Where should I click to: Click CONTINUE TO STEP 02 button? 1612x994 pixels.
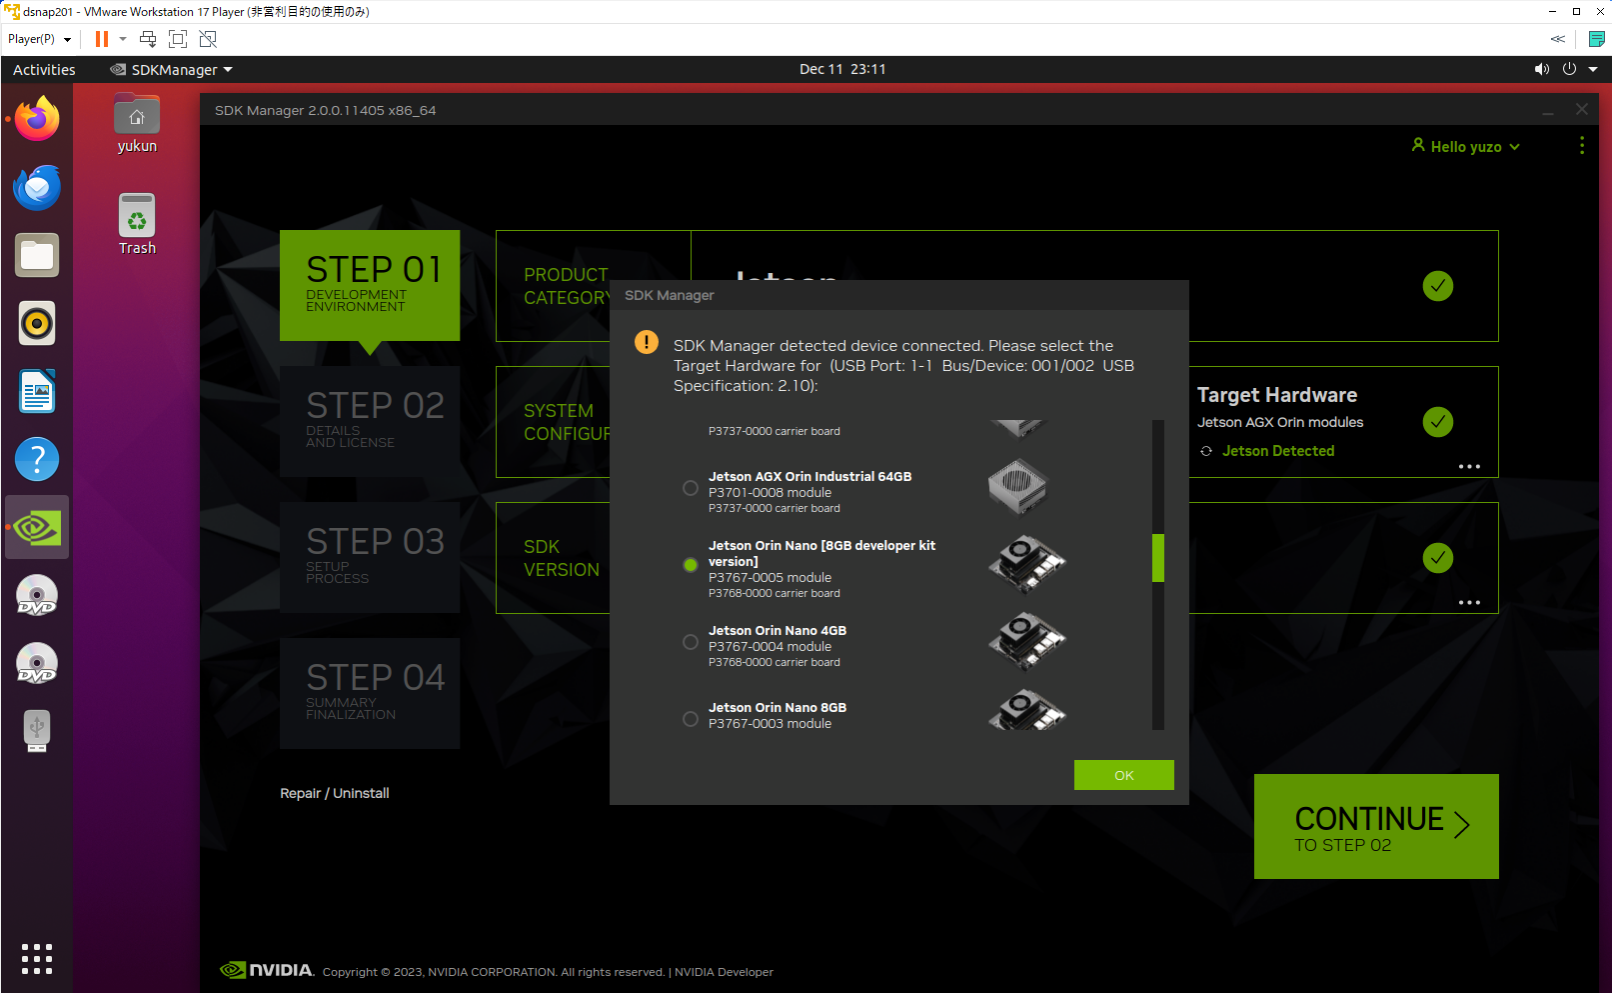[1376, 827]
